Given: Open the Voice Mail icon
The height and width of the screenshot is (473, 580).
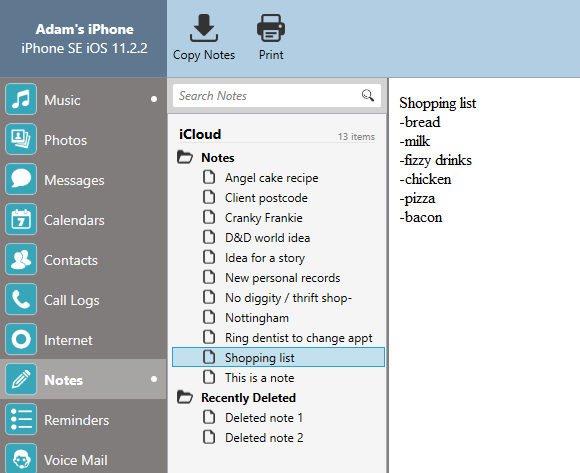Looking at the screenshot, I should click(21, 459).
